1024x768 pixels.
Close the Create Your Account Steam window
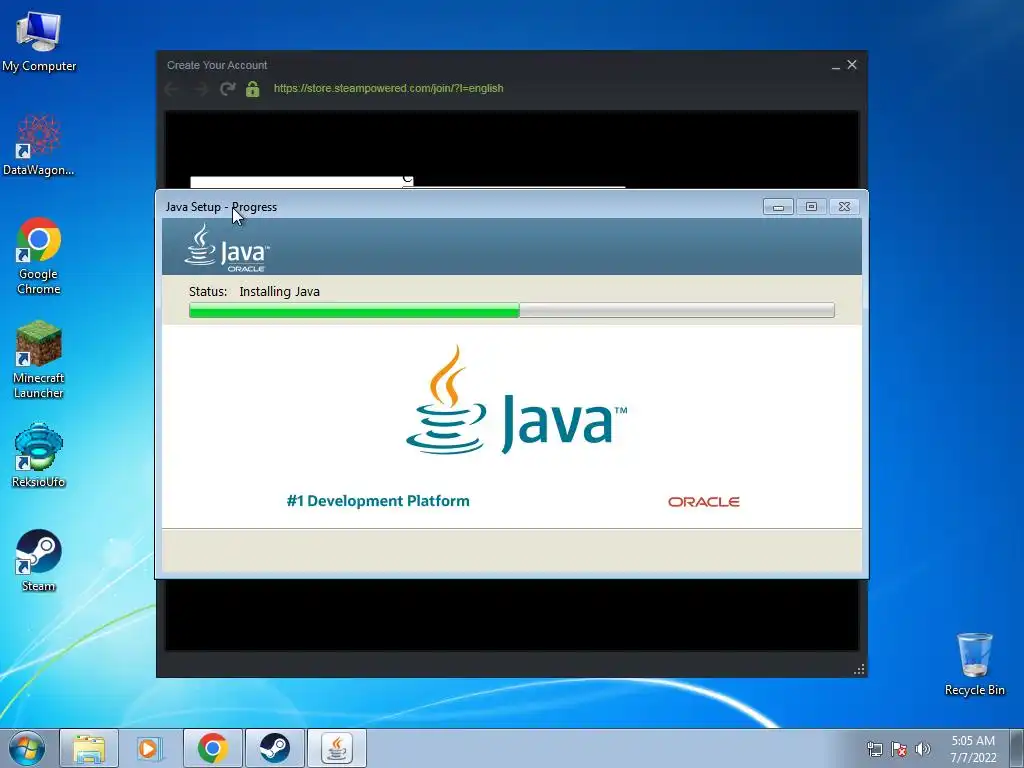pyautogui.click(x=852, y=65)
